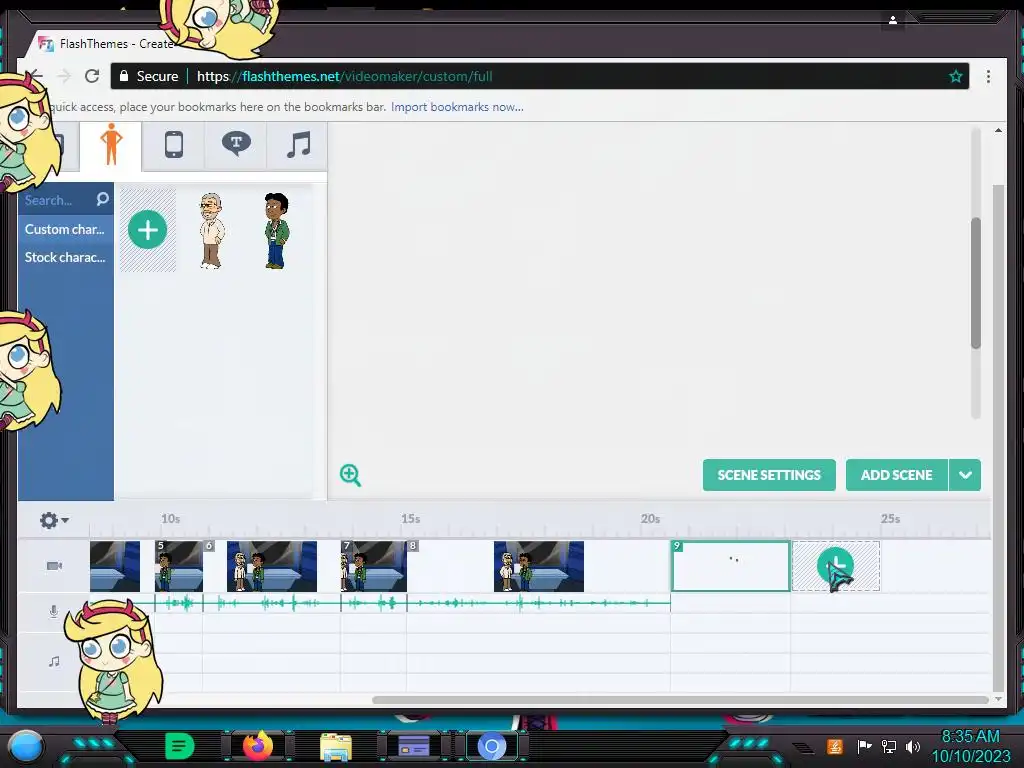Click the microphone voice track icon

click(x=54, y=611)
